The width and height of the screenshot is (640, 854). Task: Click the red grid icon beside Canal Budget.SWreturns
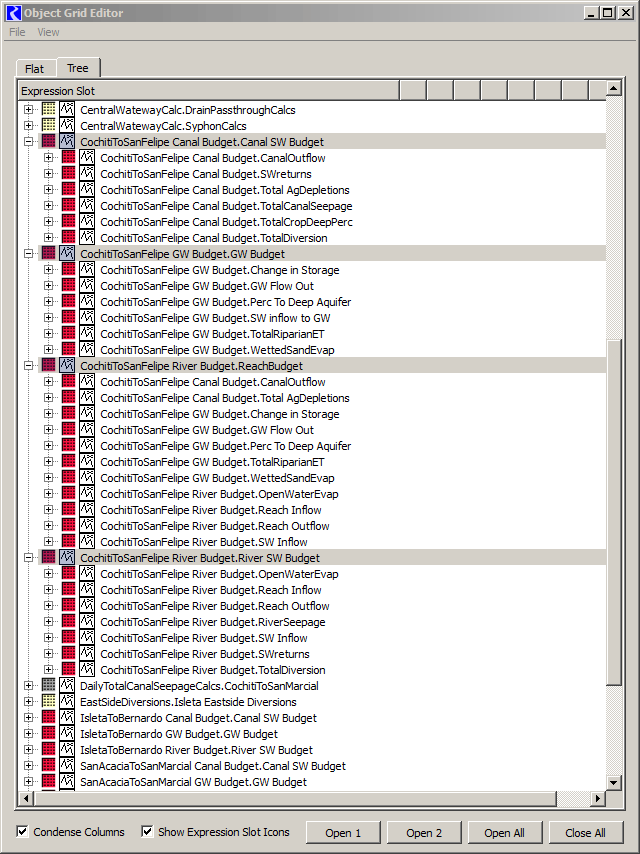69,174
